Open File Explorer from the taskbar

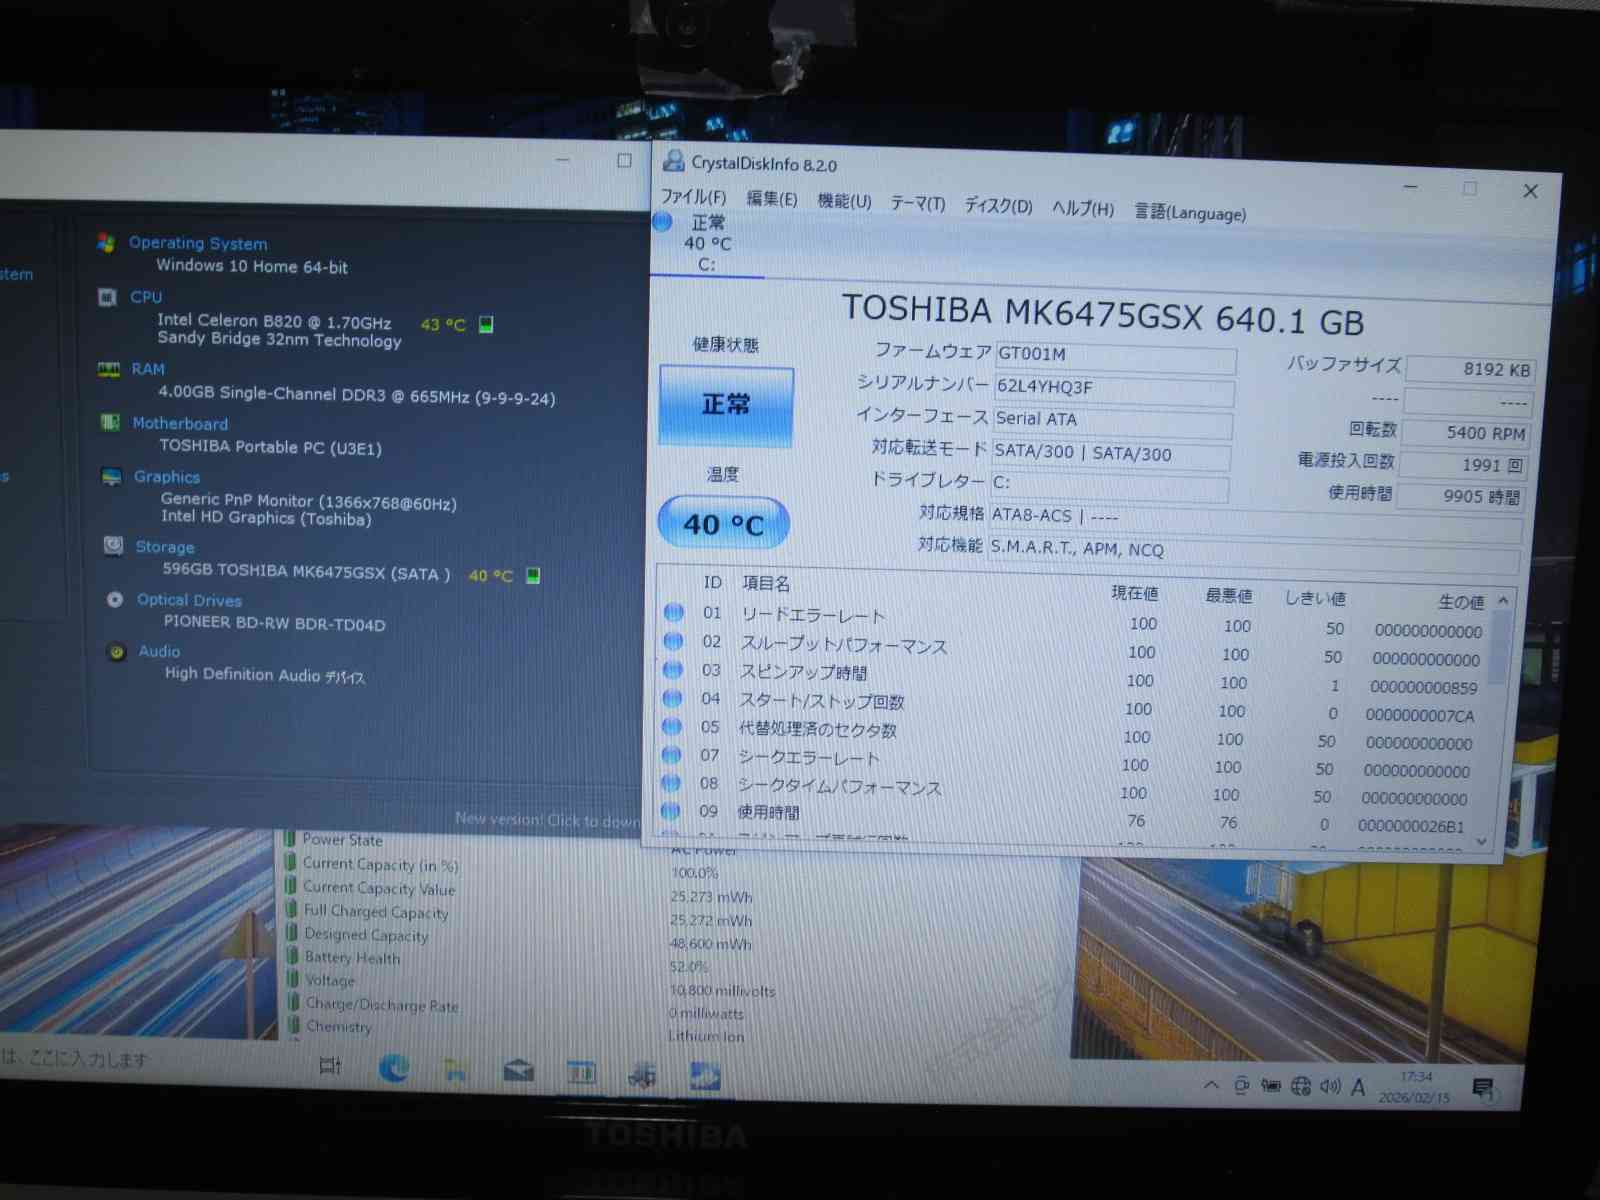pyautogui.click(x=456, y=1070)
